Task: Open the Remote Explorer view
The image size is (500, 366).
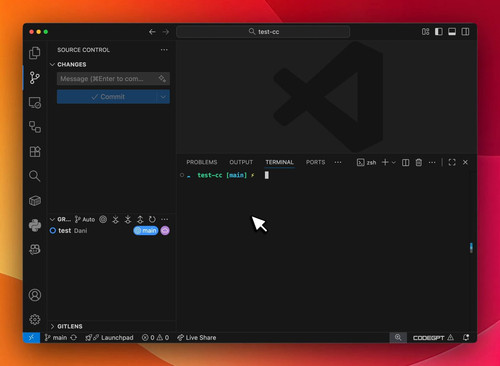Action: (35, 103)
